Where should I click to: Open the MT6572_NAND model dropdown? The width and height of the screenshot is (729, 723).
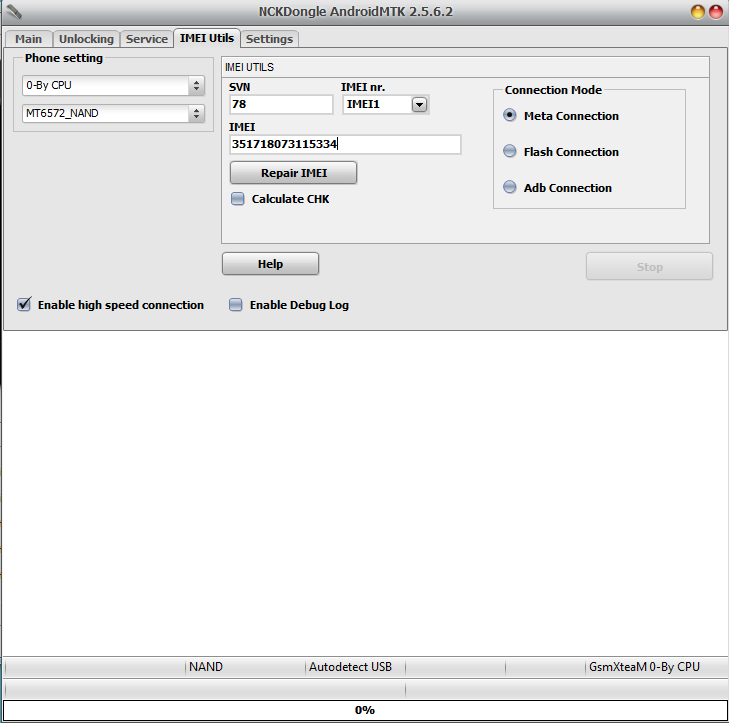113,113
